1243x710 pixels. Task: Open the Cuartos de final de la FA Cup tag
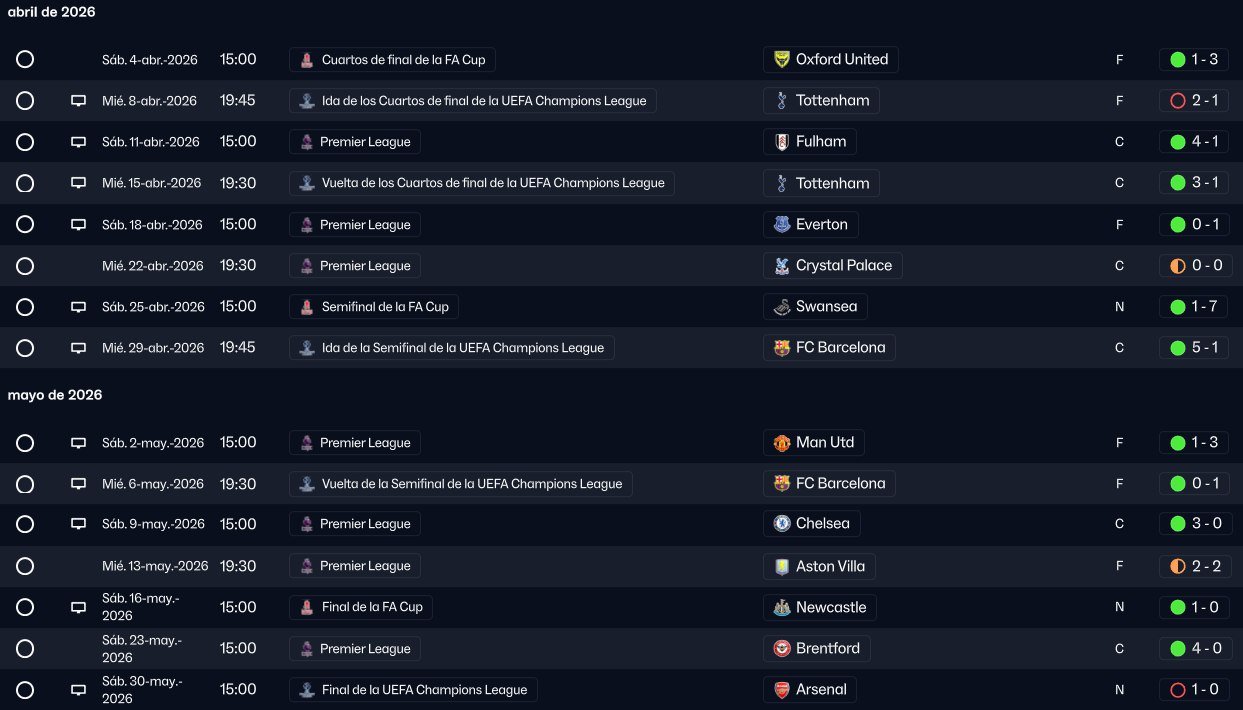tap(392, 60)
